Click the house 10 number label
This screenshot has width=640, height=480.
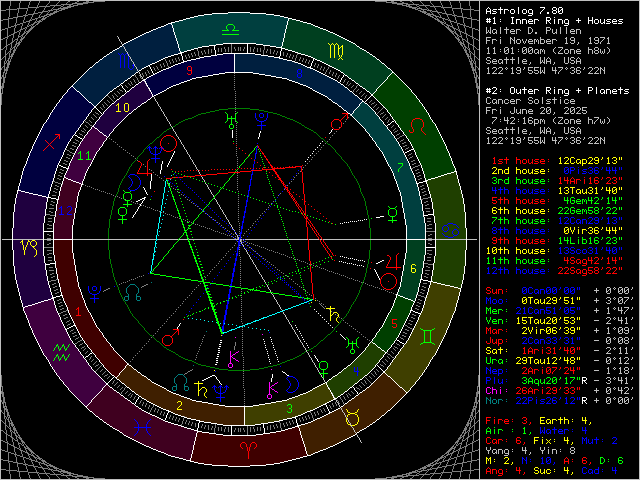coord(123,105)
